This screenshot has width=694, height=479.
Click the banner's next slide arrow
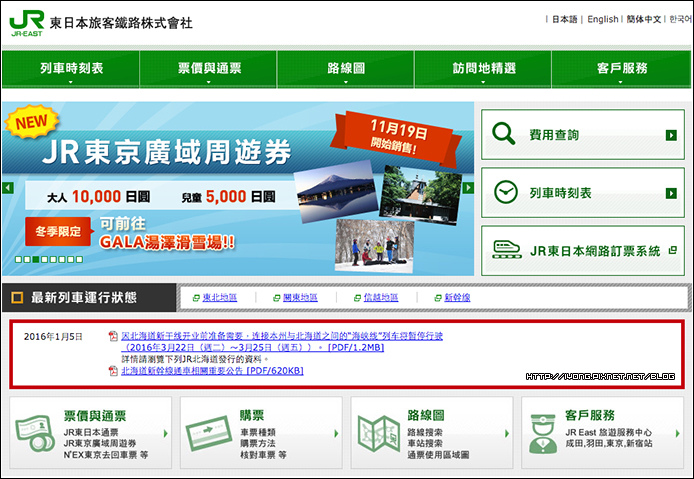[468, 188]
